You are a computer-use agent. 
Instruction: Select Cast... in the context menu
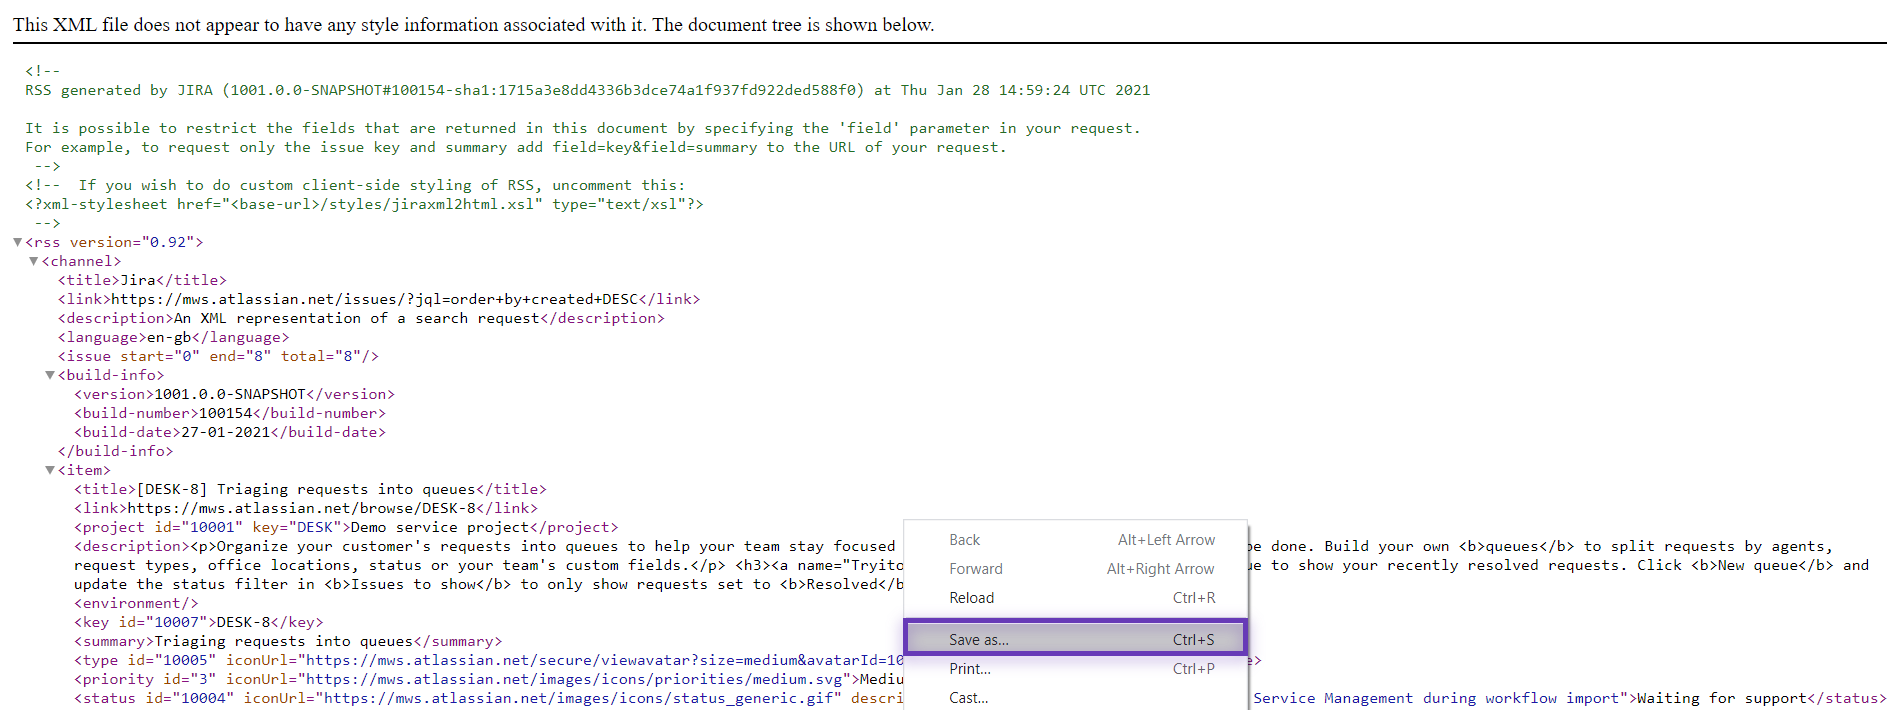point(1076,698)
